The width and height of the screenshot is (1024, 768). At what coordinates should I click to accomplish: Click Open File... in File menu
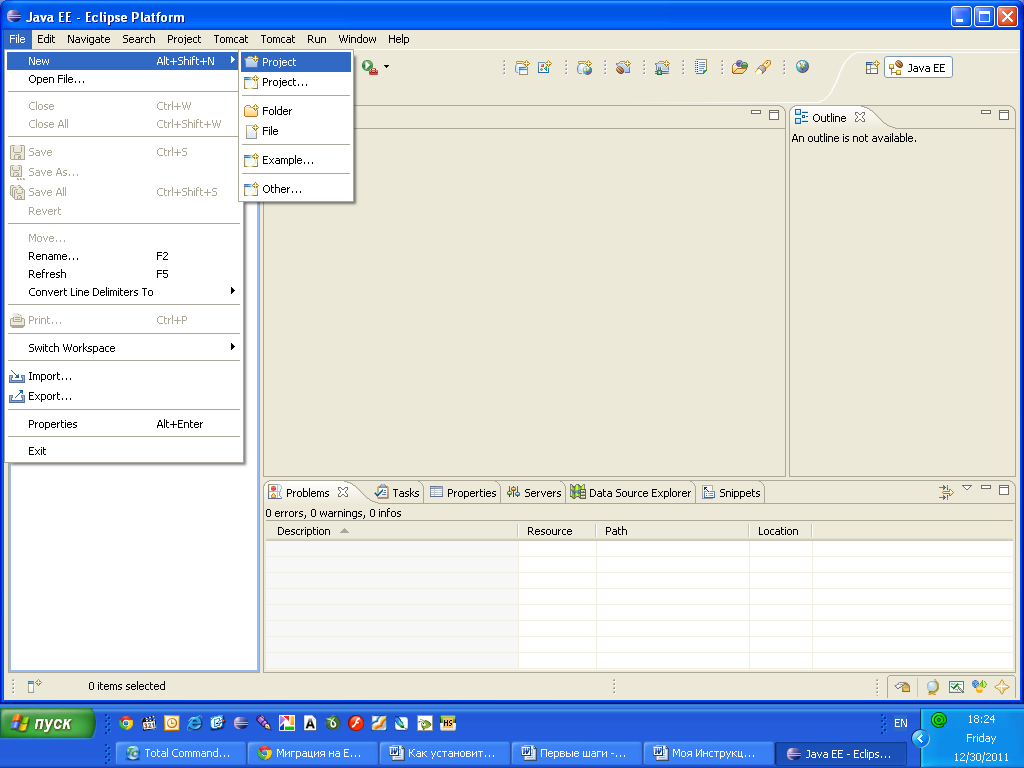click(x=123, y=80)
